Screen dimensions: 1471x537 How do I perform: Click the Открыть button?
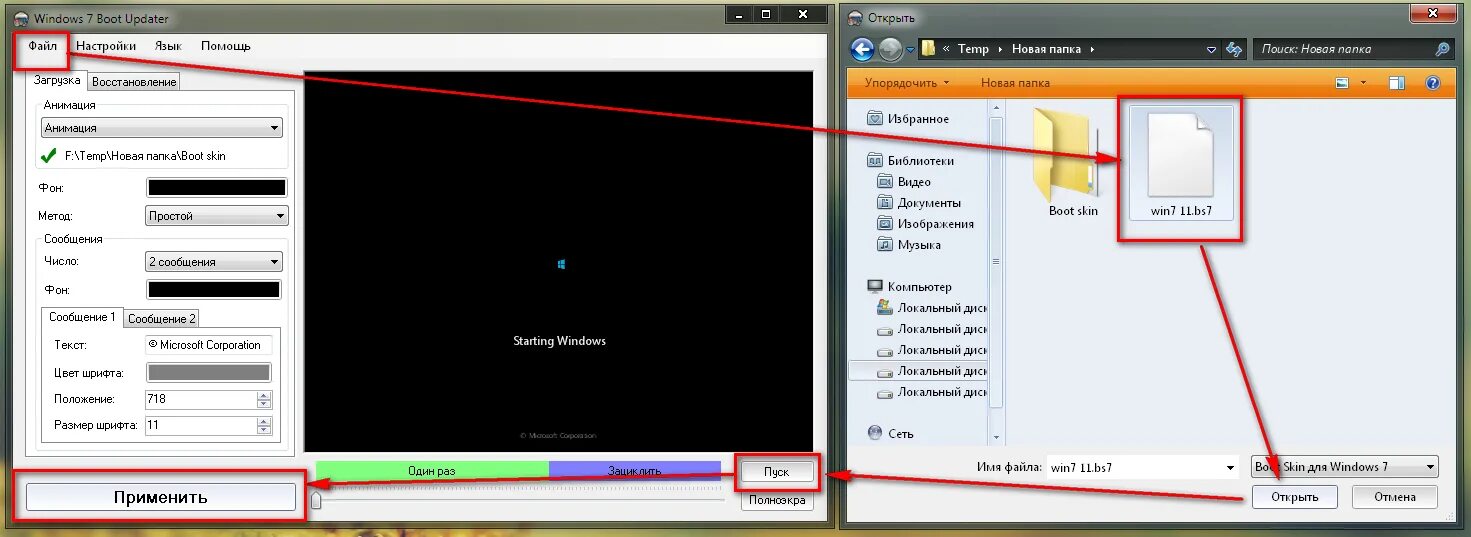tap(1295, 497)
